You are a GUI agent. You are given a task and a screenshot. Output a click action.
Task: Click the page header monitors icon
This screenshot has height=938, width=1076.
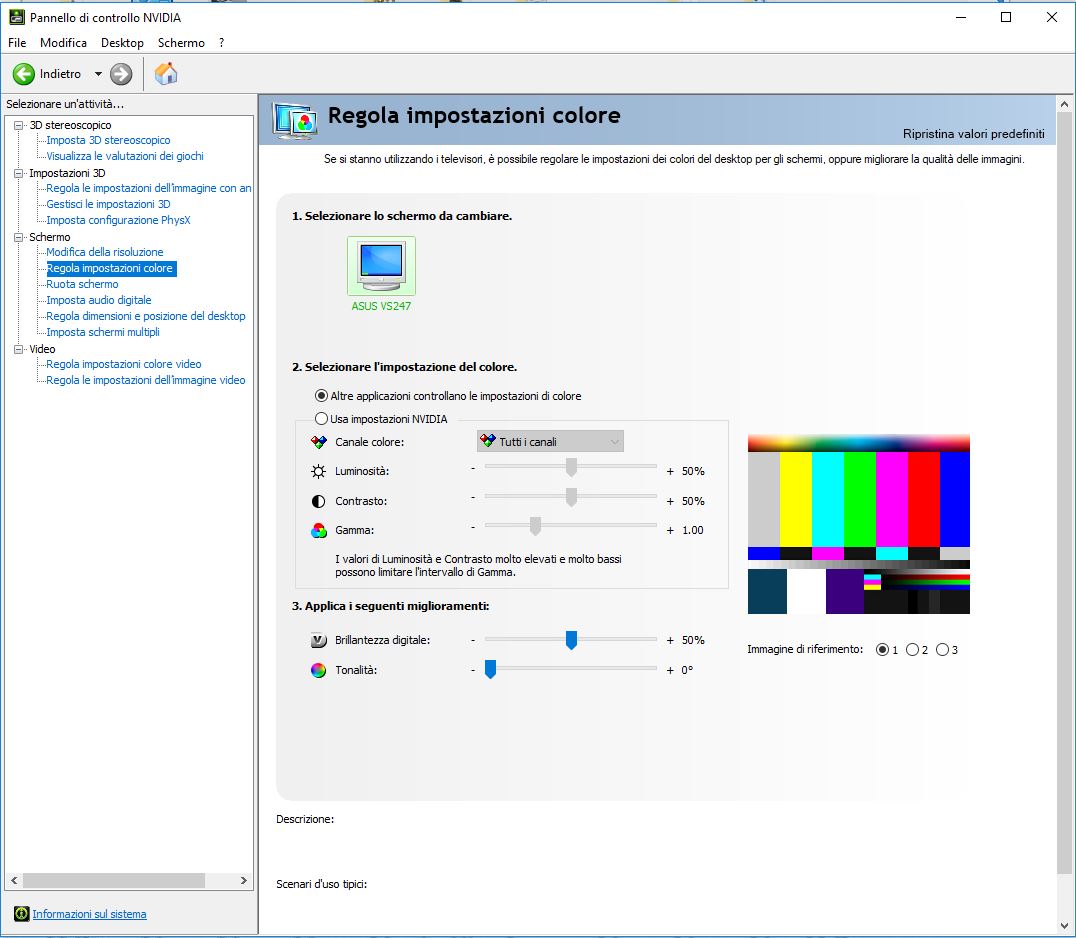tap(295, 121)
